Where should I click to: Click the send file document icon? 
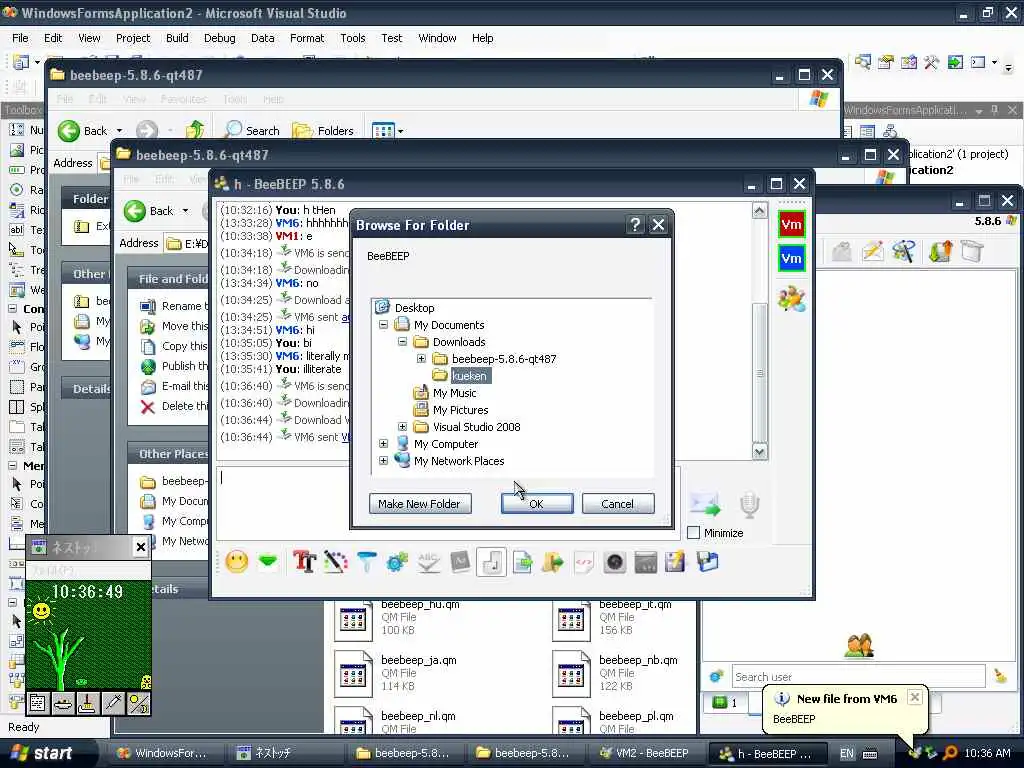522,562
